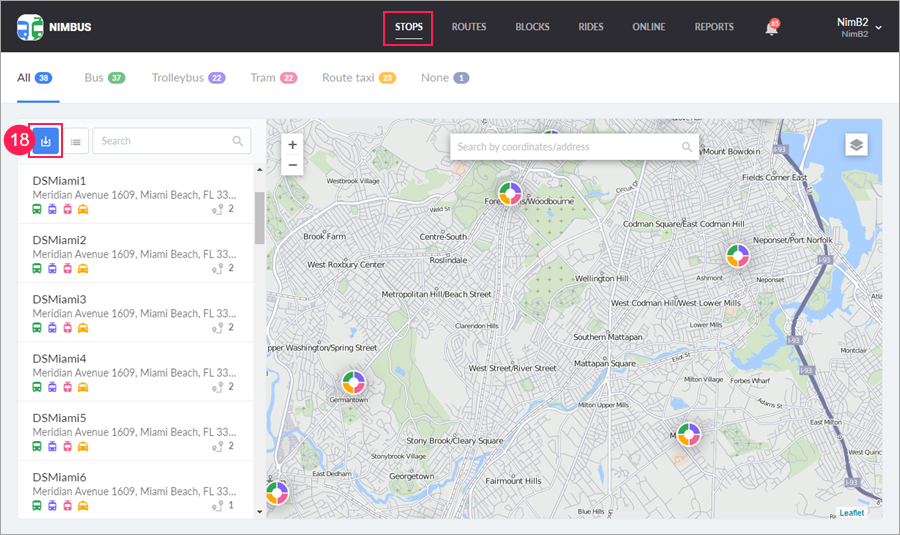900x535 pixels.
Task: Switch to the list view icon
Action: click(76, 142)
